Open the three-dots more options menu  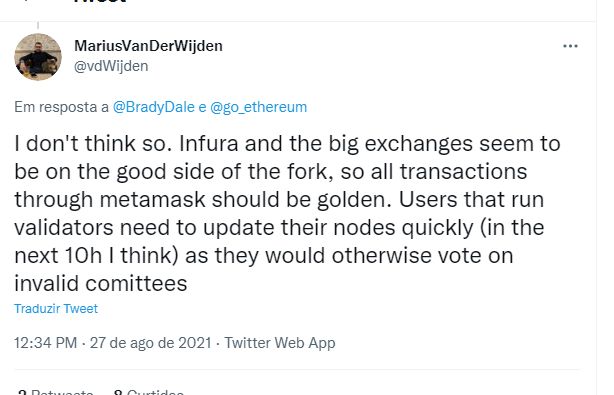[x=570, y=46]
